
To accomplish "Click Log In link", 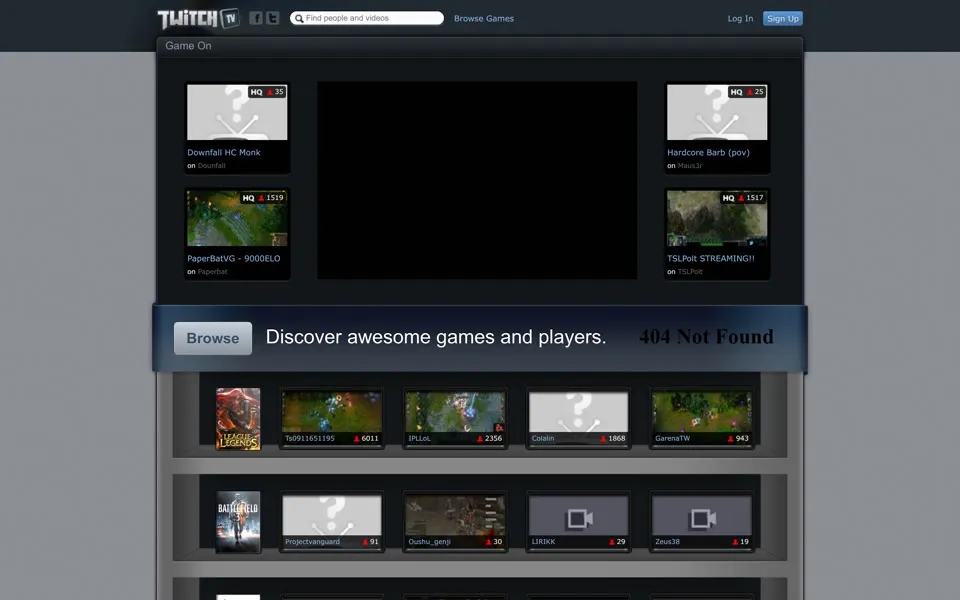I will [x=740, y=18].
